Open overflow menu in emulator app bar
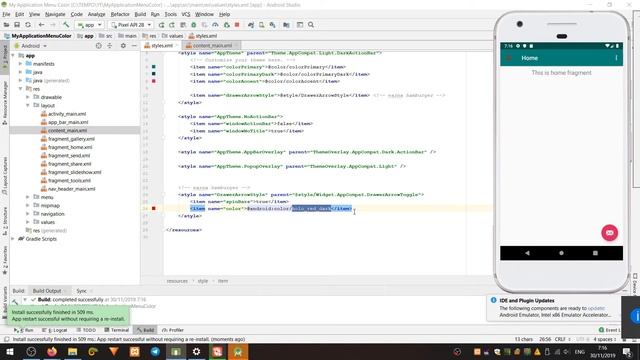This screenshot has height=360, width=640. pos(616,58)
